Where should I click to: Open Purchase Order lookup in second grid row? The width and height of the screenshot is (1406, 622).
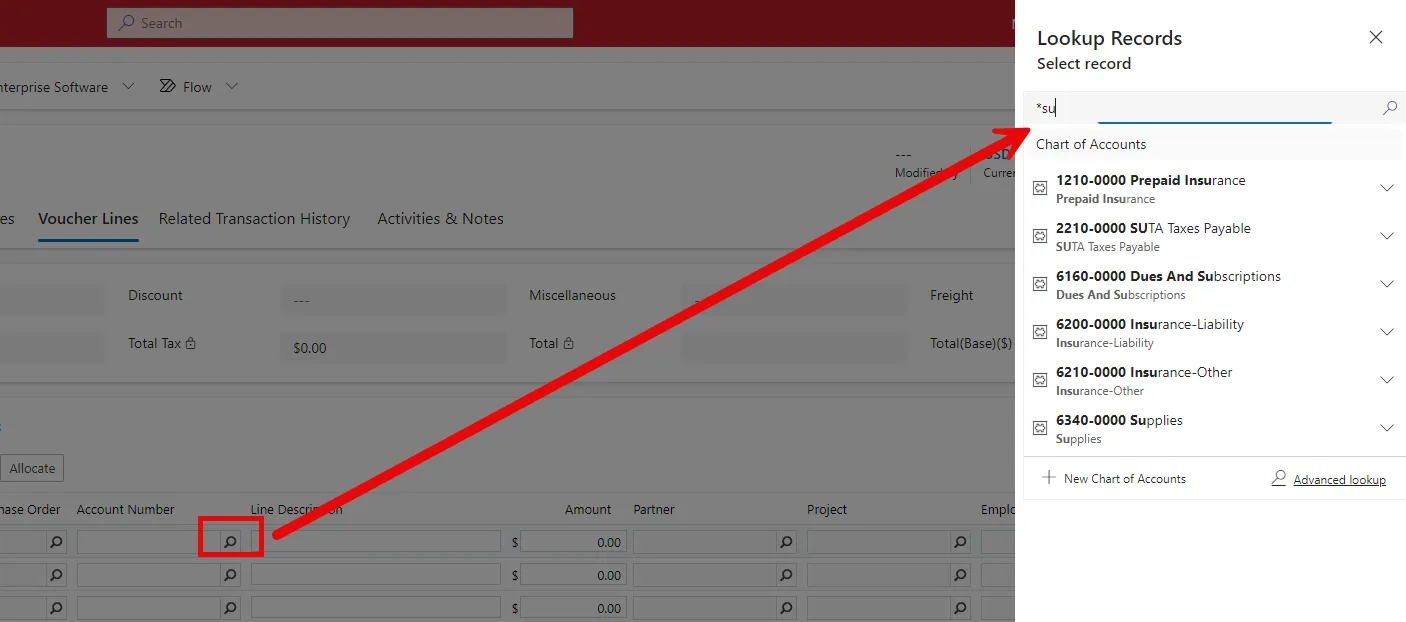tap(56, 575)
